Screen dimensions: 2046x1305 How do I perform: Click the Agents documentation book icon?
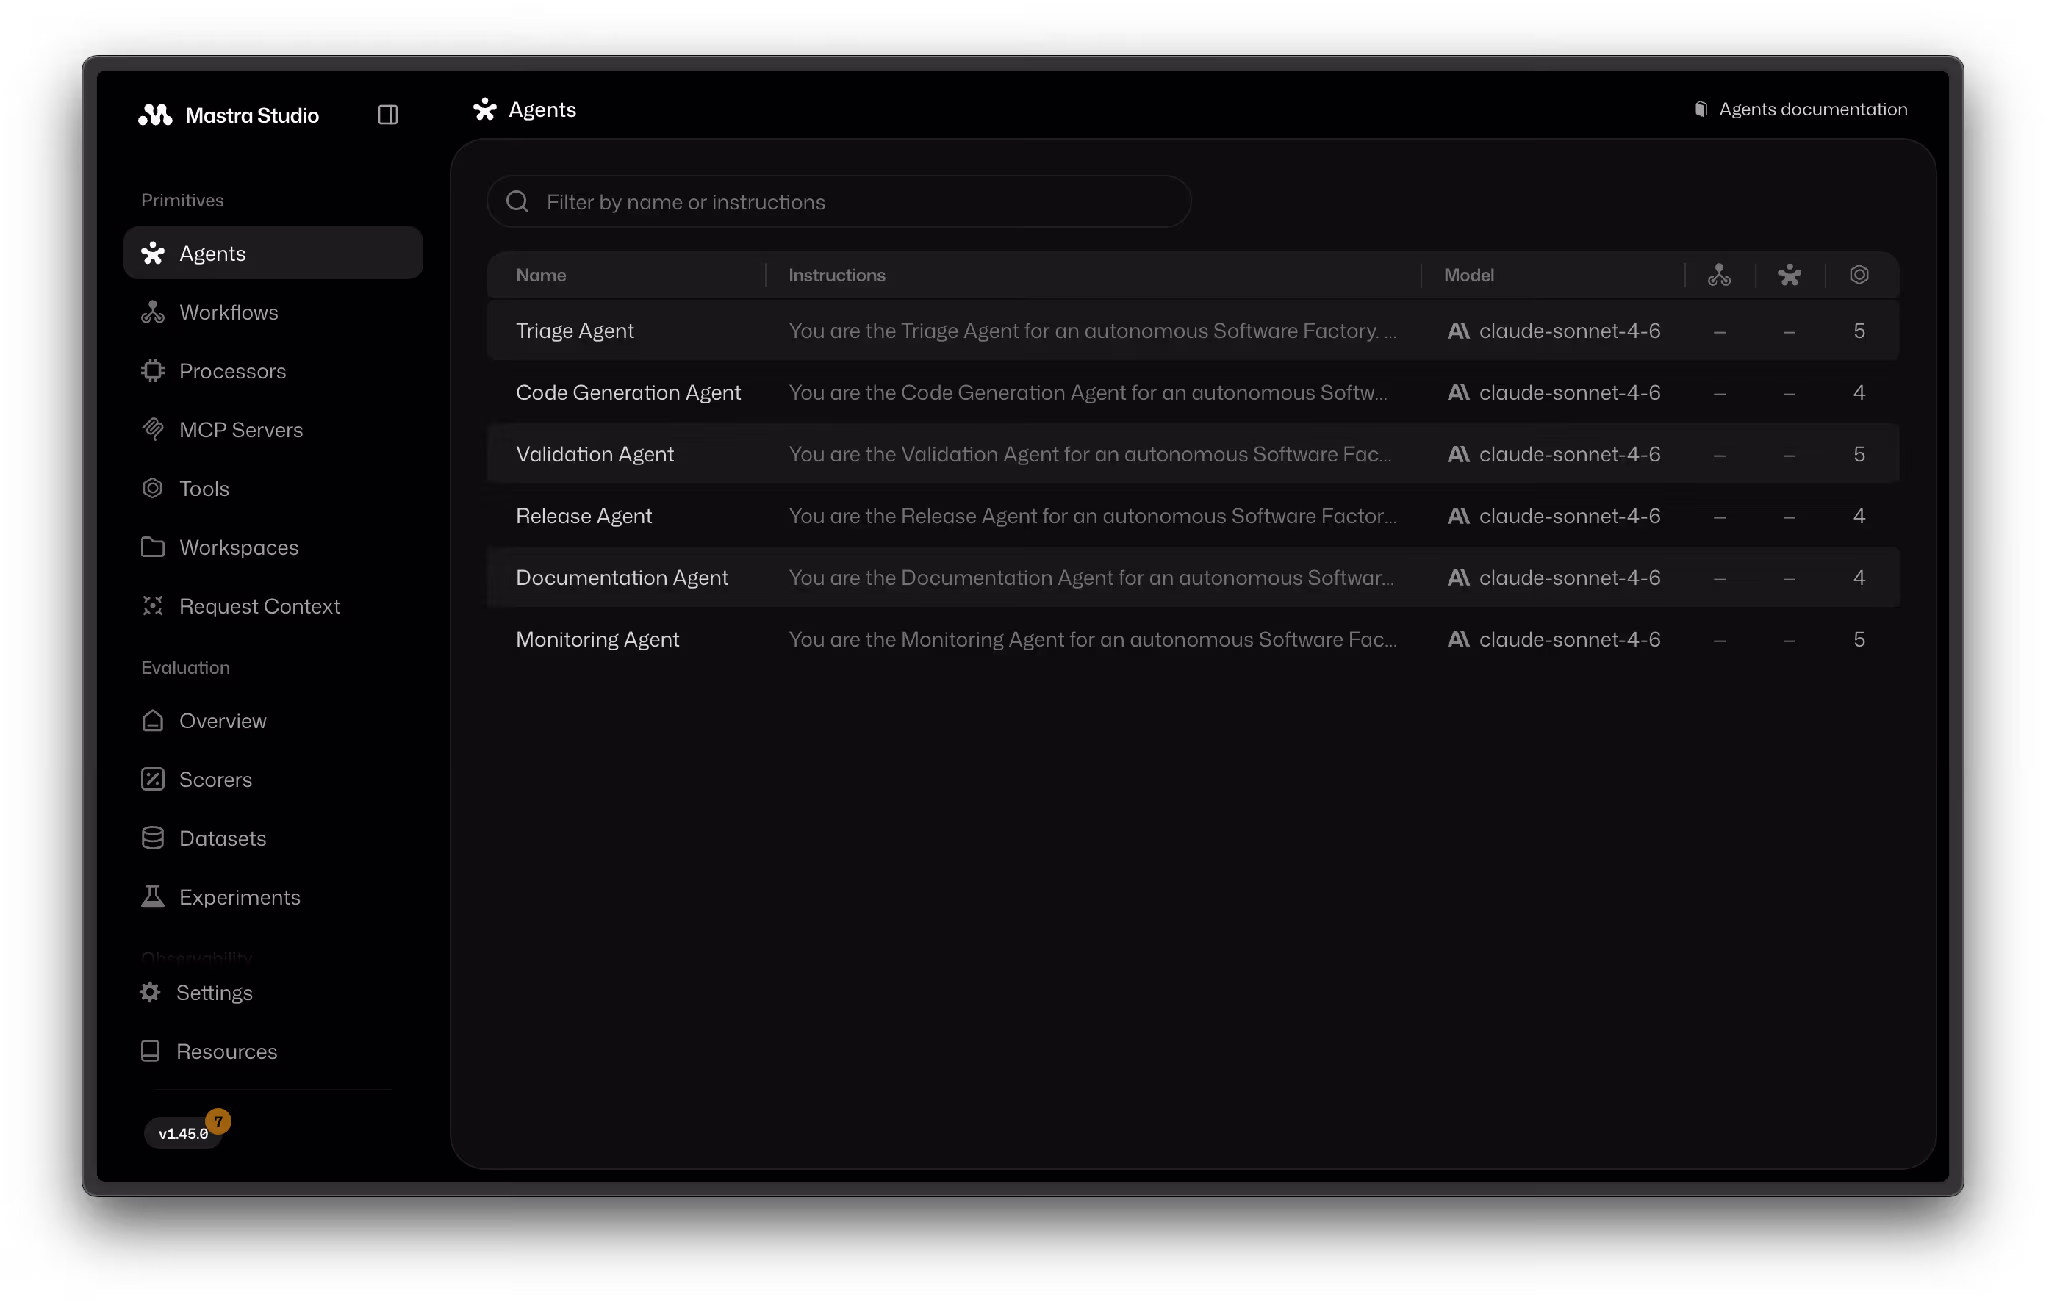click(x=1700, y=109)
